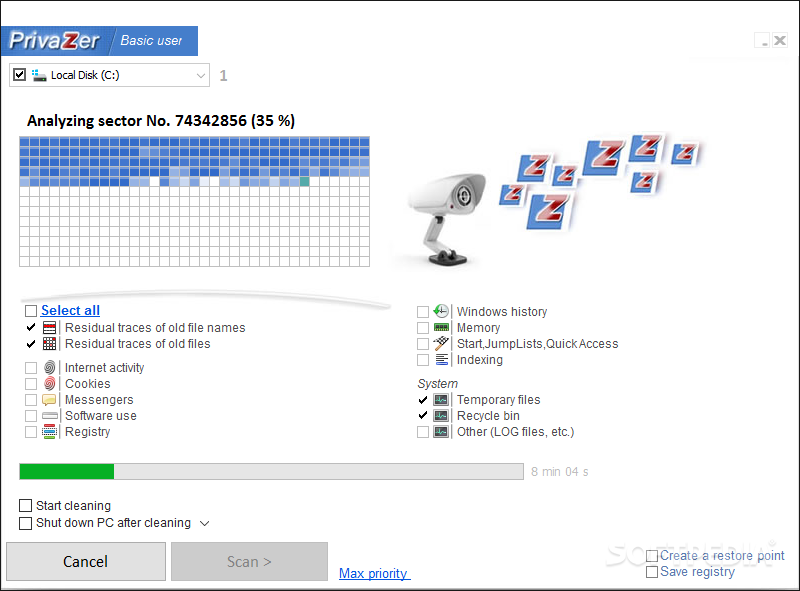800x591 pixels.
Task: Click the Residual traces of old file names icon
Action: click(49, 328)
